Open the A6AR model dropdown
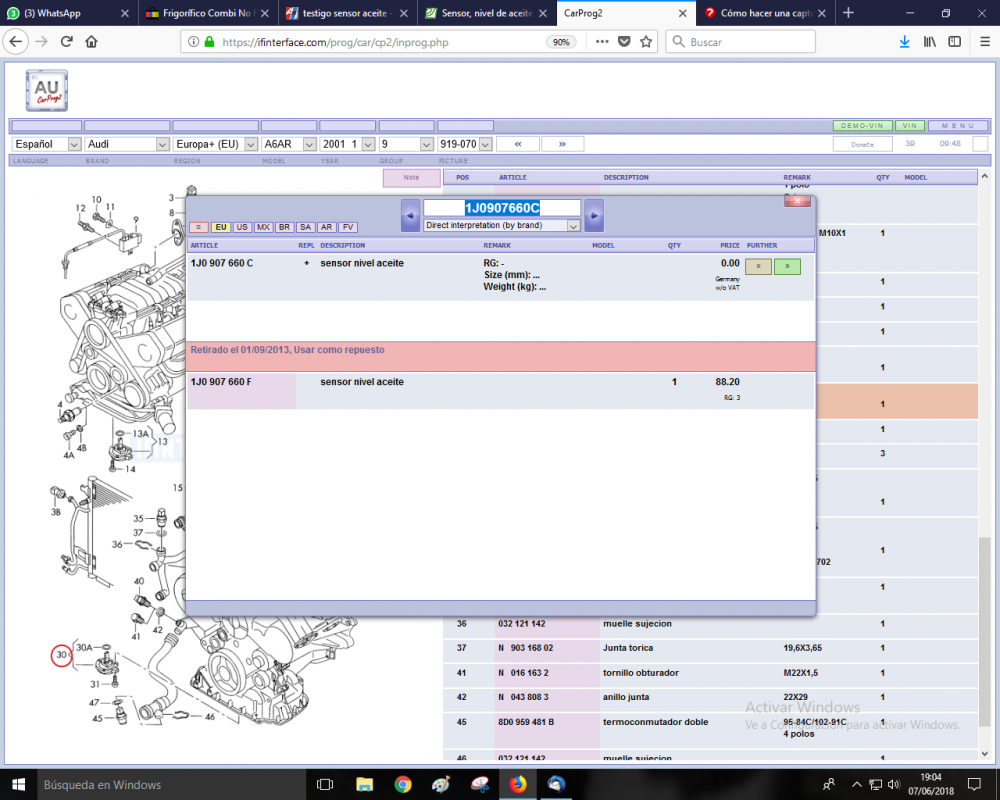1000x800 pixels. click(x=289, y=144)
